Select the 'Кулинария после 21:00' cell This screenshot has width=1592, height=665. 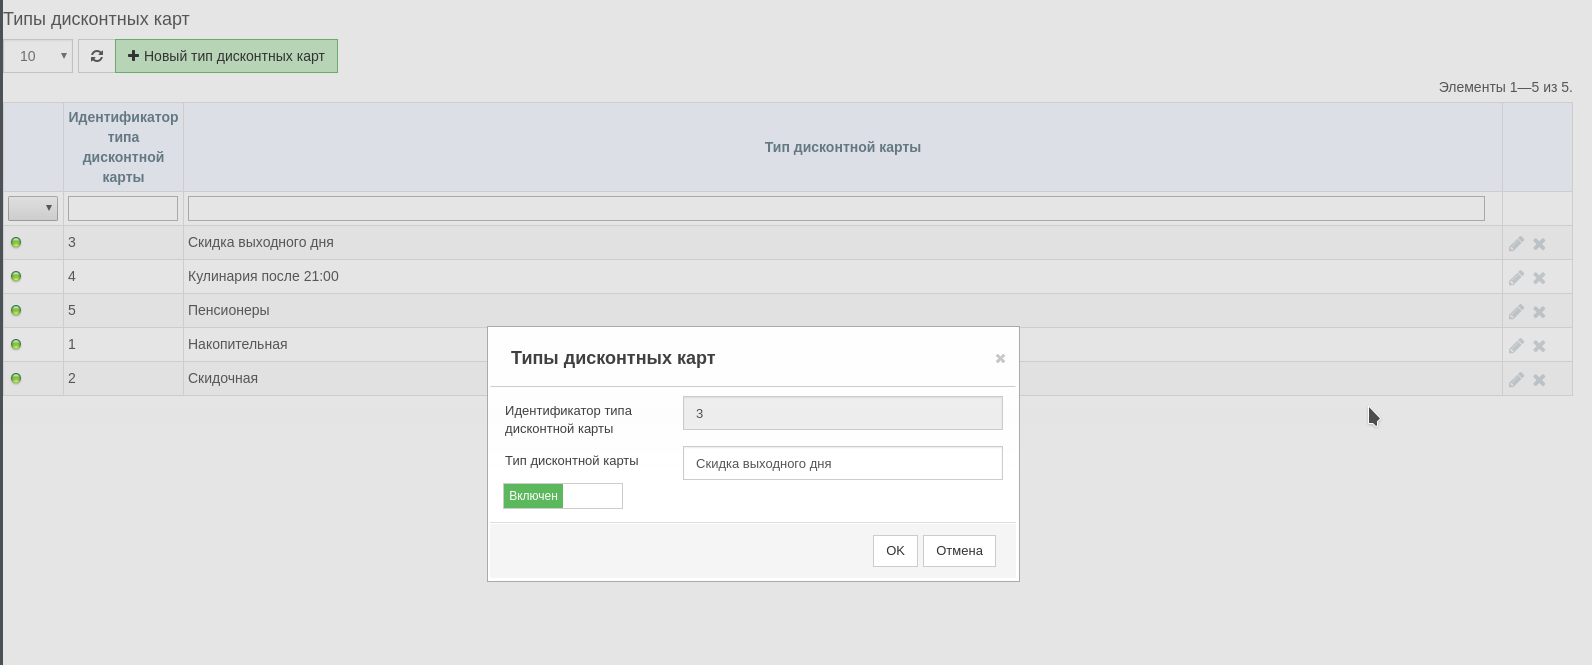[x=843, y=276]
